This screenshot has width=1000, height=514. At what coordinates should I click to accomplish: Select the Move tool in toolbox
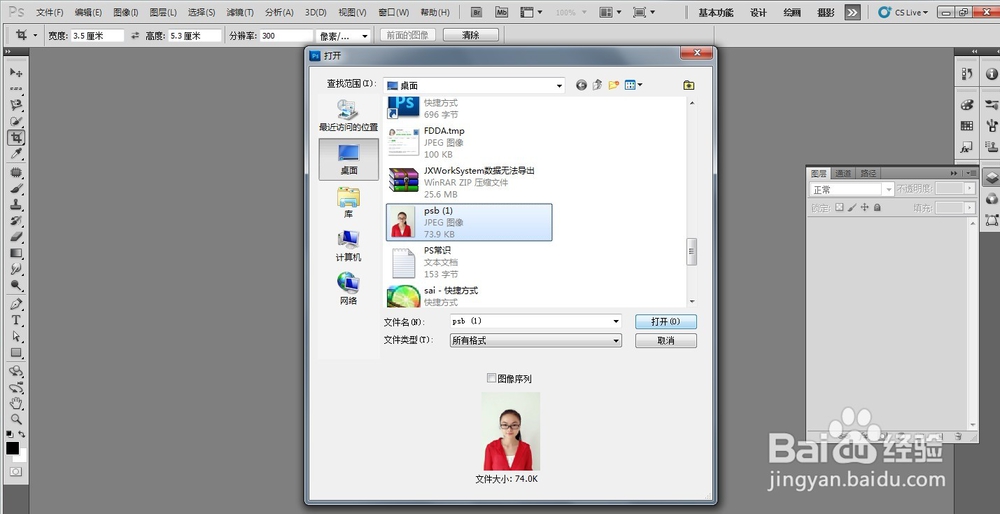16,73
